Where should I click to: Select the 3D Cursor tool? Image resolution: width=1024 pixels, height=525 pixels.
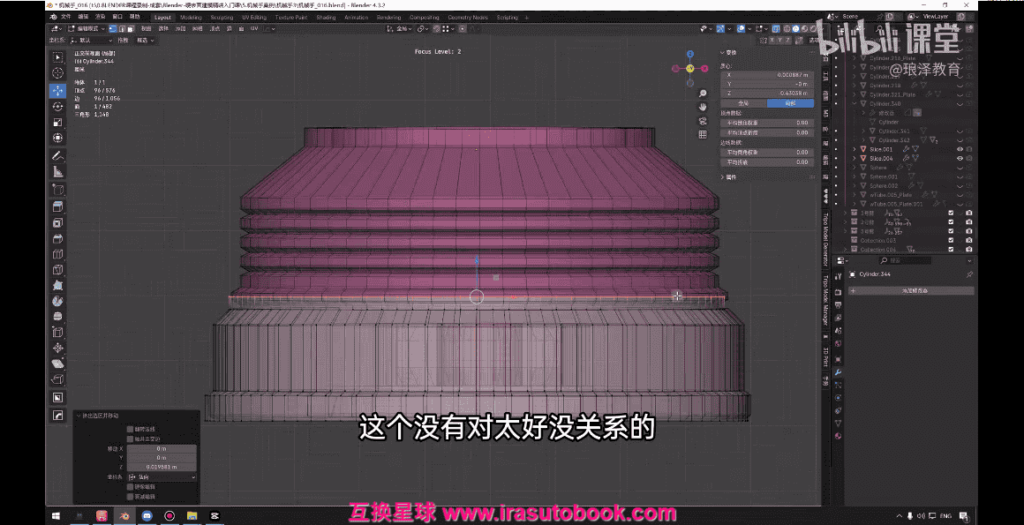pyautogui.click(x=57, y=73)
